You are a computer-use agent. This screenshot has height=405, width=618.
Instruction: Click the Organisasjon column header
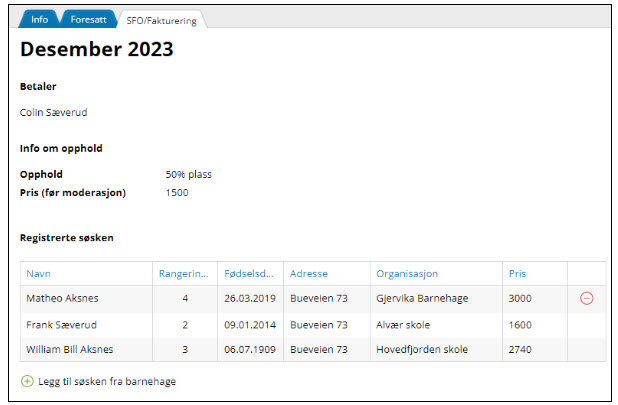pyautogui.click(x=406, y=274)
